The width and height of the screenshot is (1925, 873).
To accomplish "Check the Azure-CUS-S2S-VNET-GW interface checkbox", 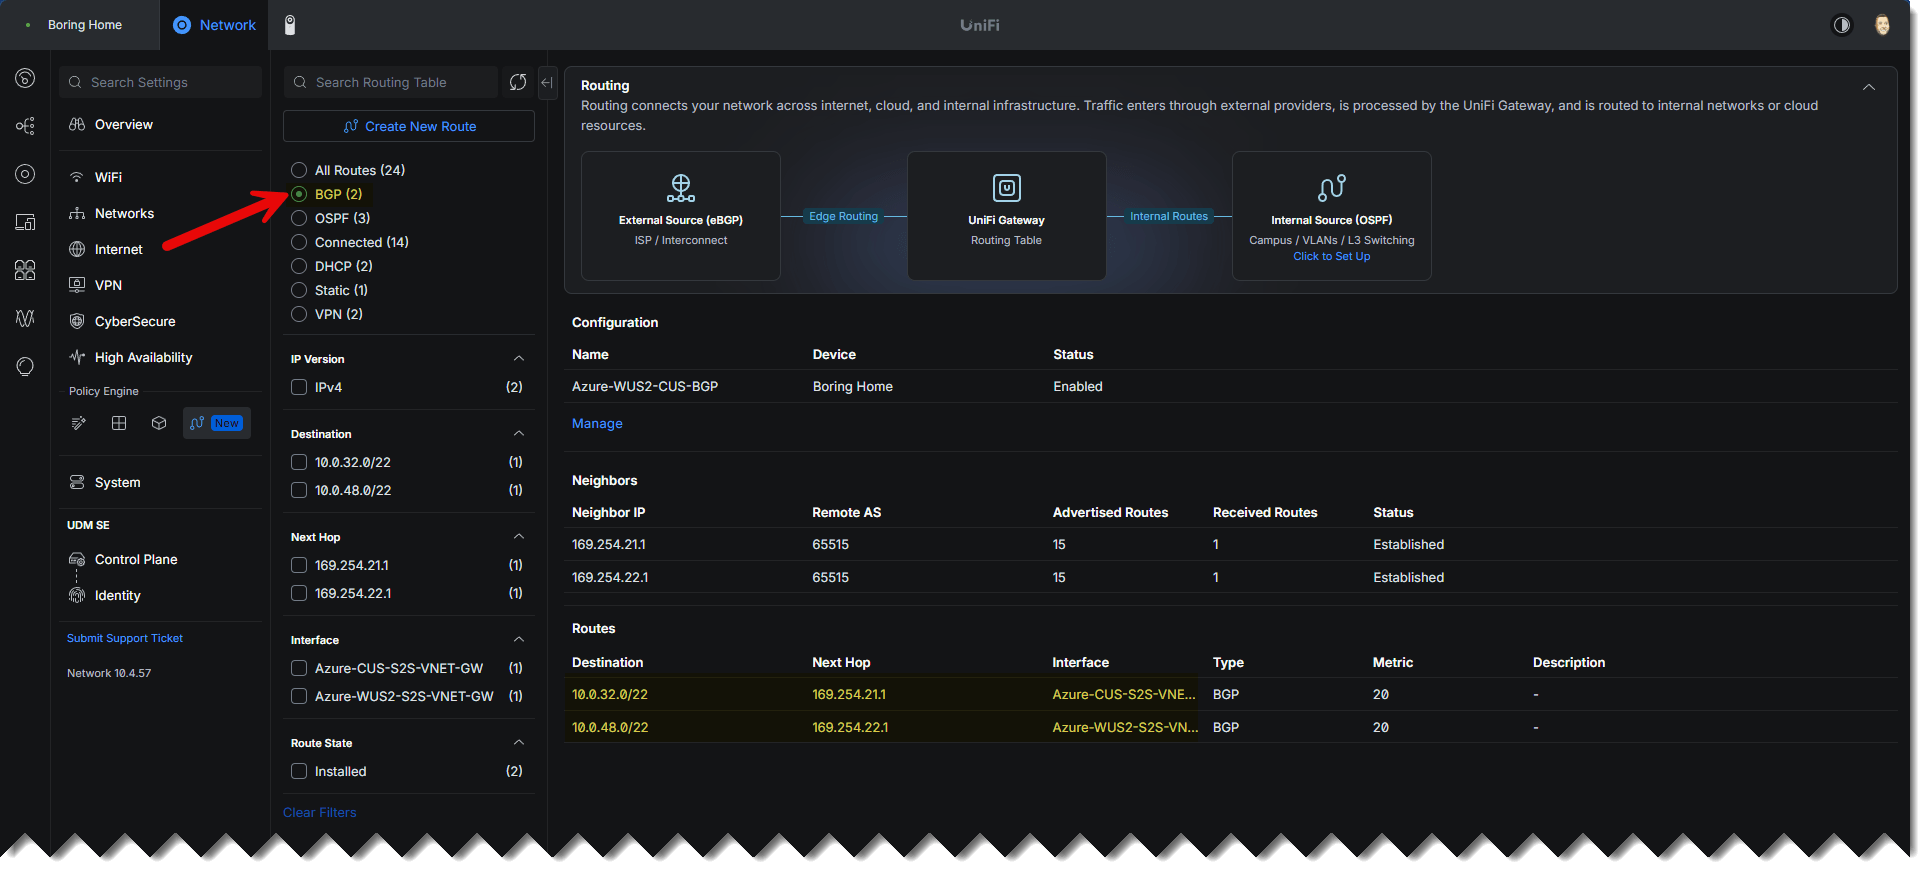I will point(299,668).
